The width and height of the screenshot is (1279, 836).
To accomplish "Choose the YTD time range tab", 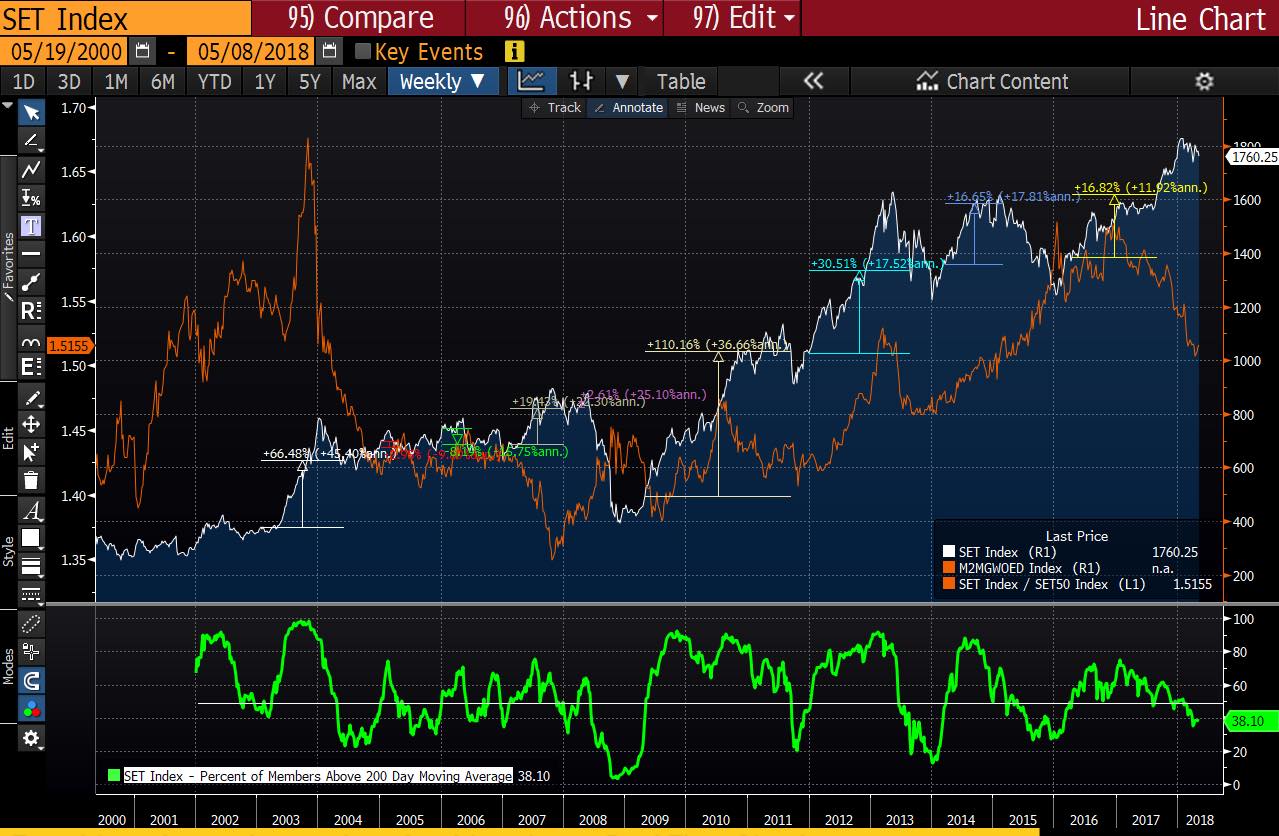I will tap(214, 82).
